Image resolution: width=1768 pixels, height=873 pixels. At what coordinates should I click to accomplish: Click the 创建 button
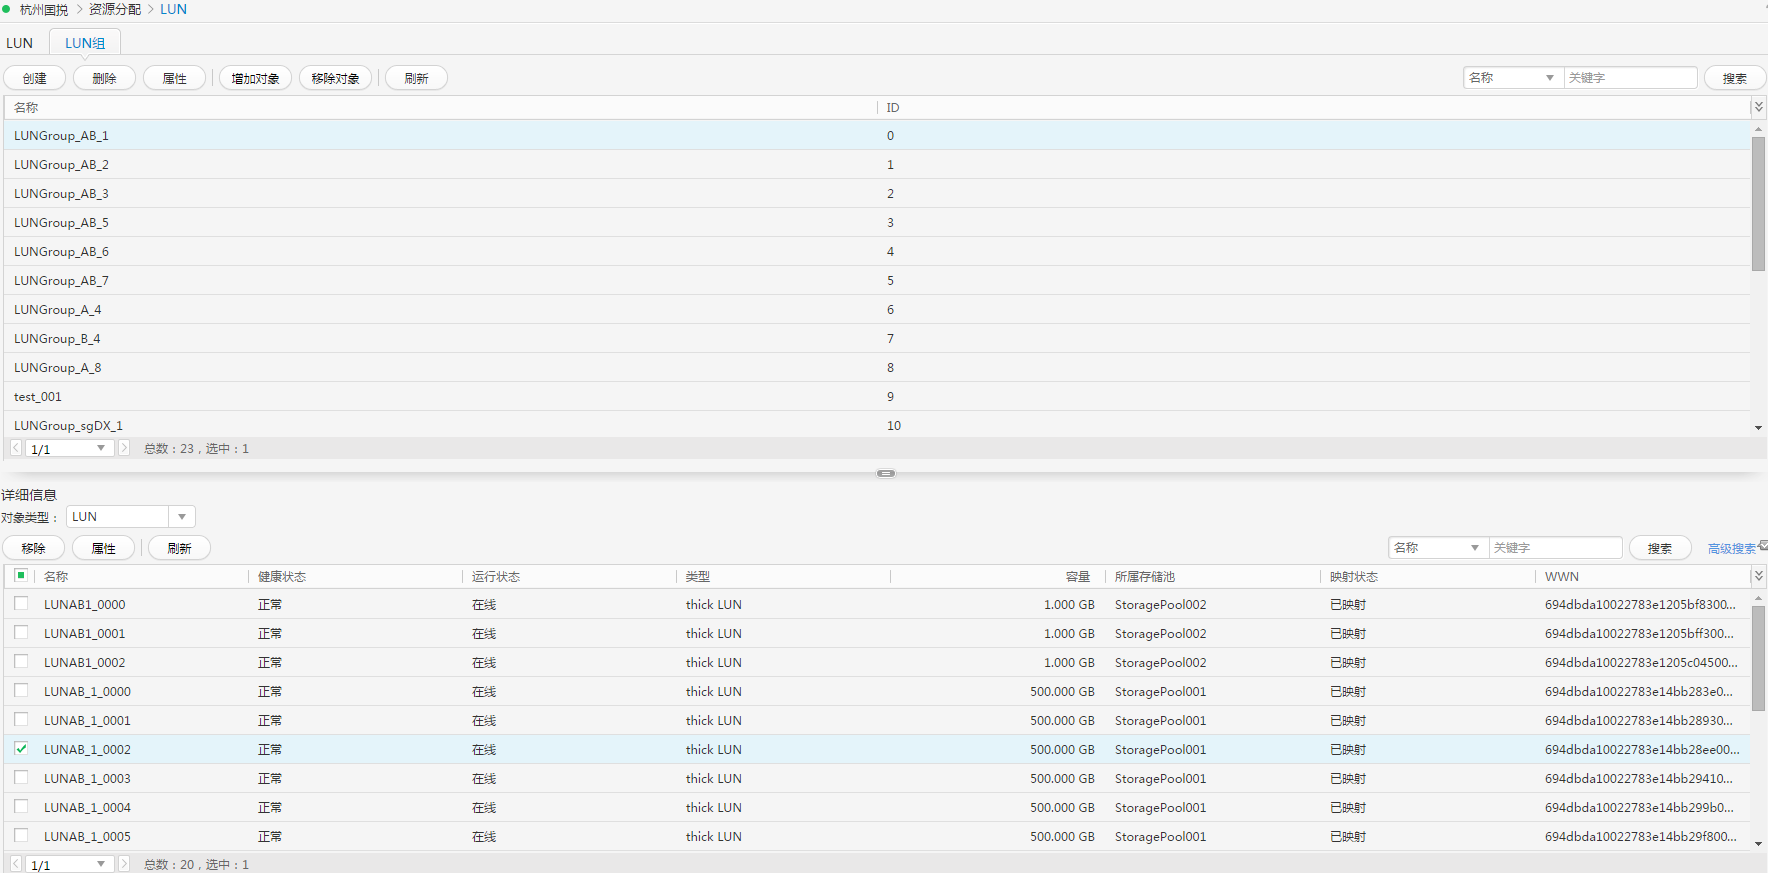[35, 78]
